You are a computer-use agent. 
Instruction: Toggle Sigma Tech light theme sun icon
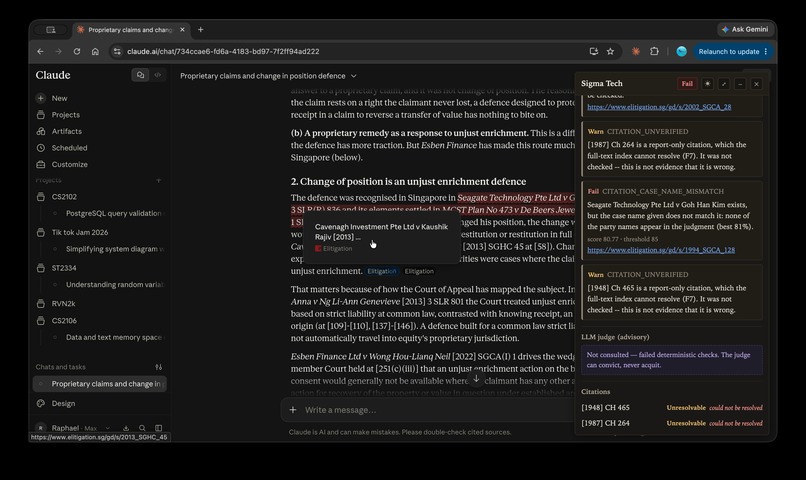[707, 84]
